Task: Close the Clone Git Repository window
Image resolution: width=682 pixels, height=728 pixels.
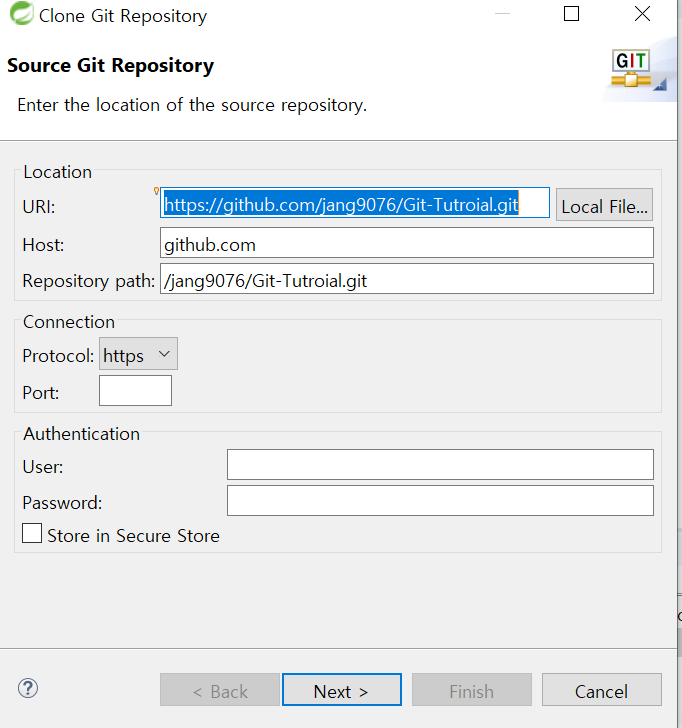Action: pyautogui.click(x=642, y=13)
